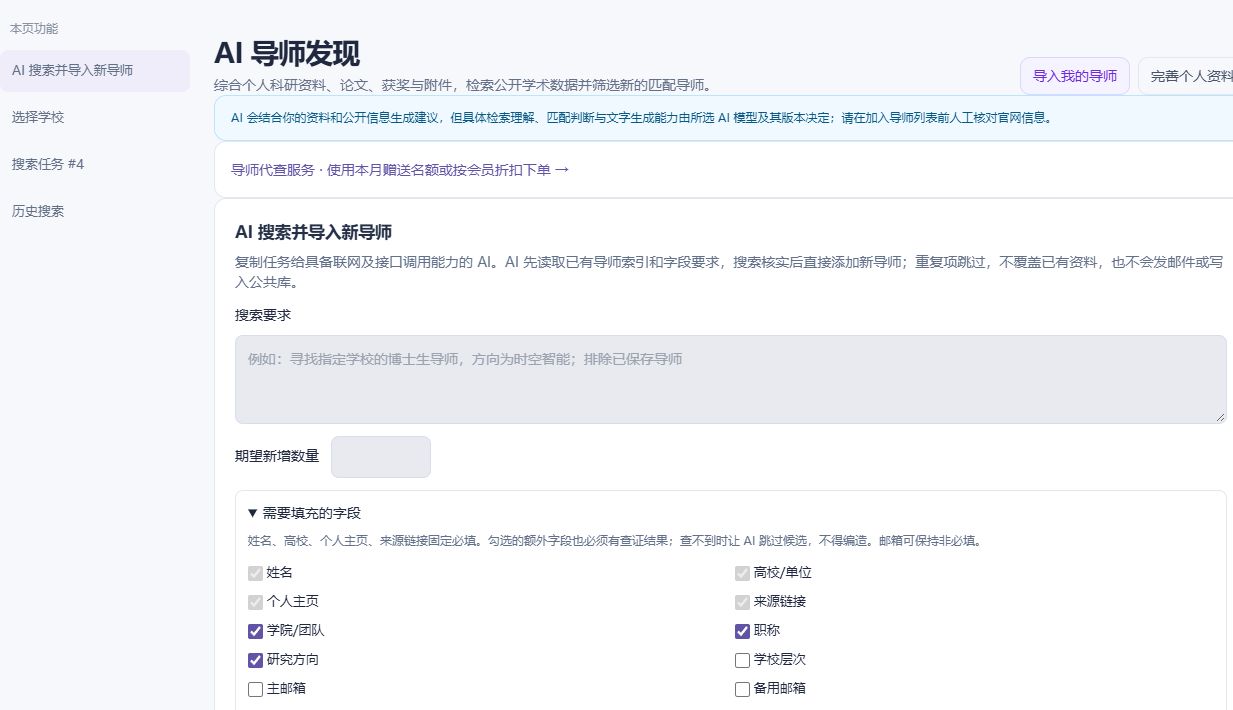Uncheck the 研究方向 checkbox
This screenshot has width=1233, height=710.
(255, 660)
